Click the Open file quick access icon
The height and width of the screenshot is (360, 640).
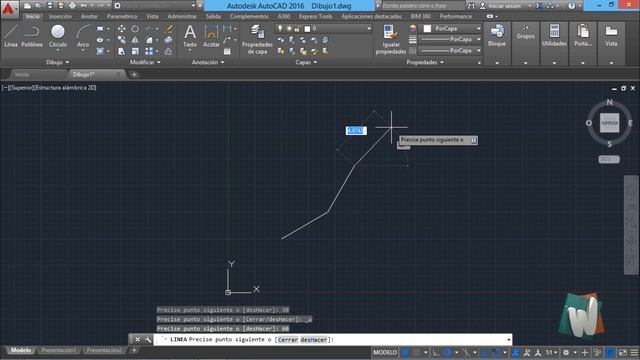tap(38, 6)
